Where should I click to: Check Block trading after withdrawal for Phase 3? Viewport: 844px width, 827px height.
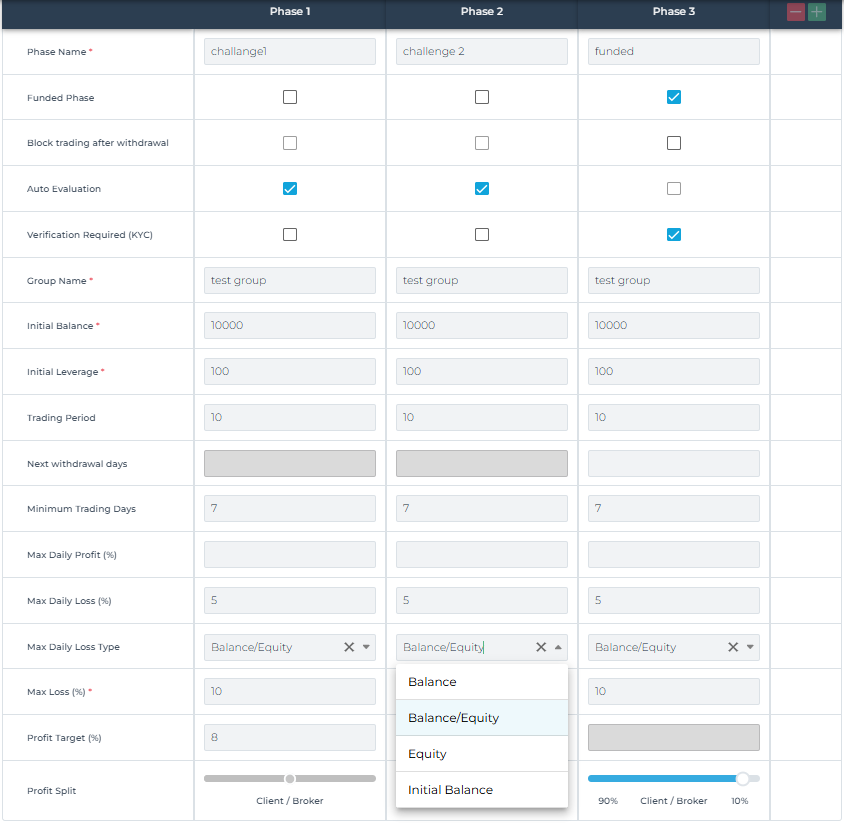click(674, 143)
